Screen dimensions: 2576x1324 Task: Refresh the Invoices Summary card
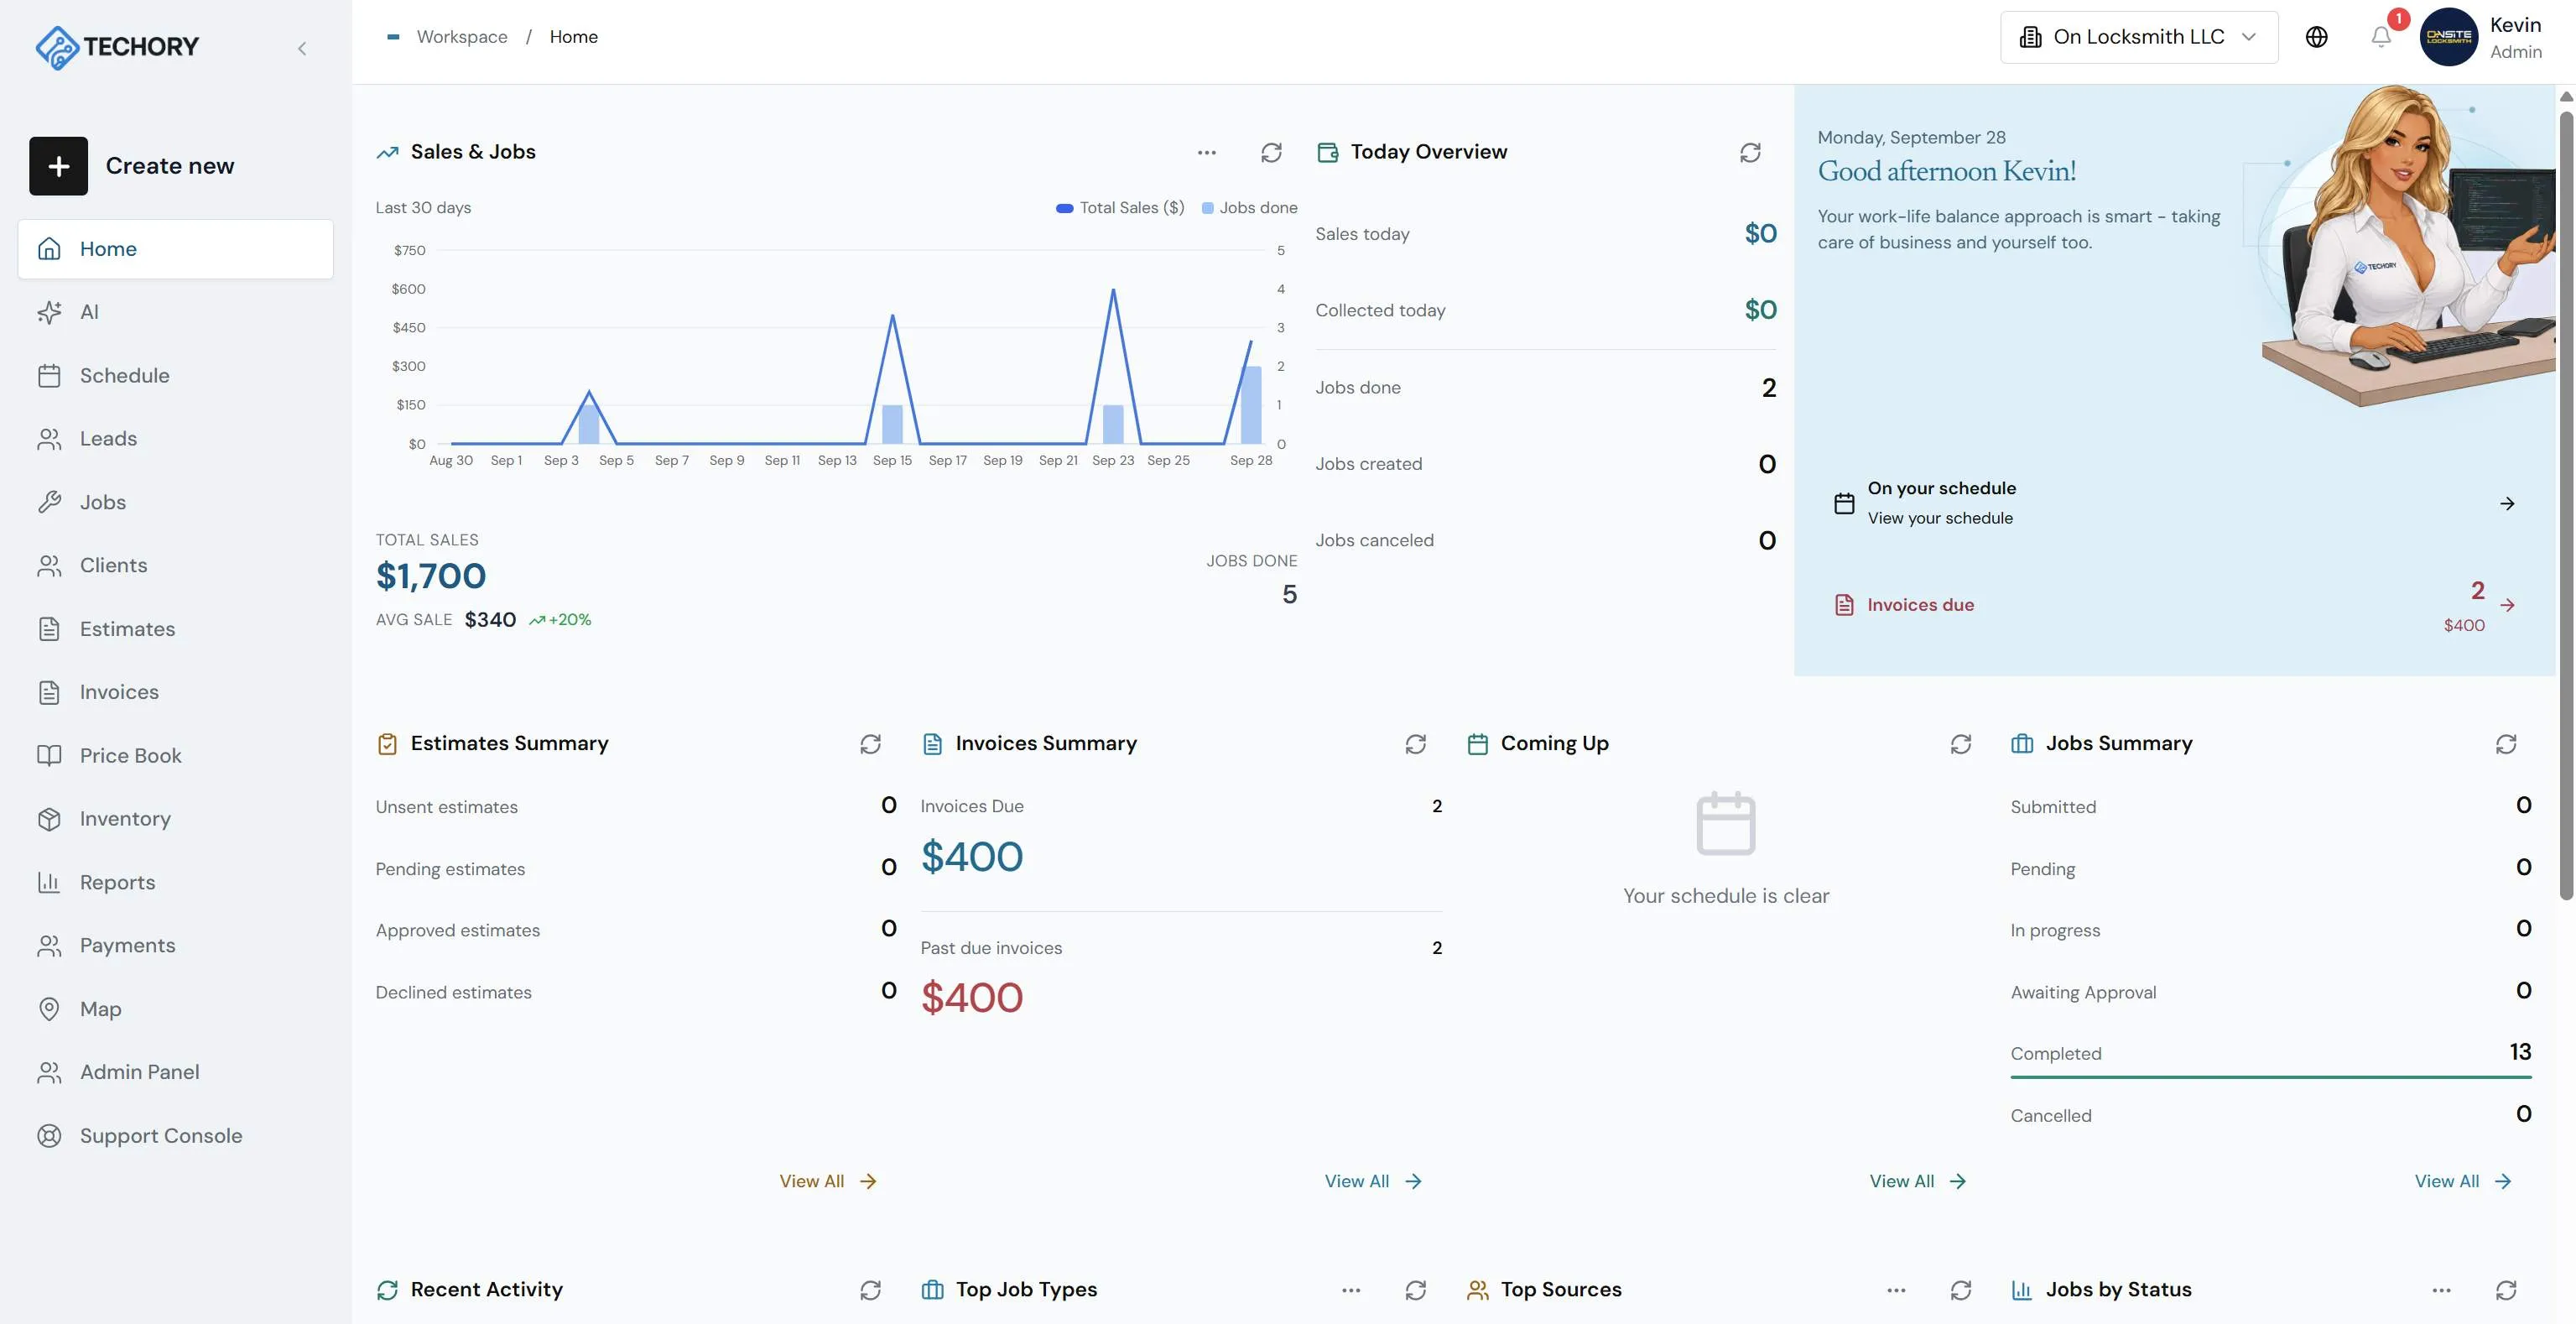[1415, 744]
